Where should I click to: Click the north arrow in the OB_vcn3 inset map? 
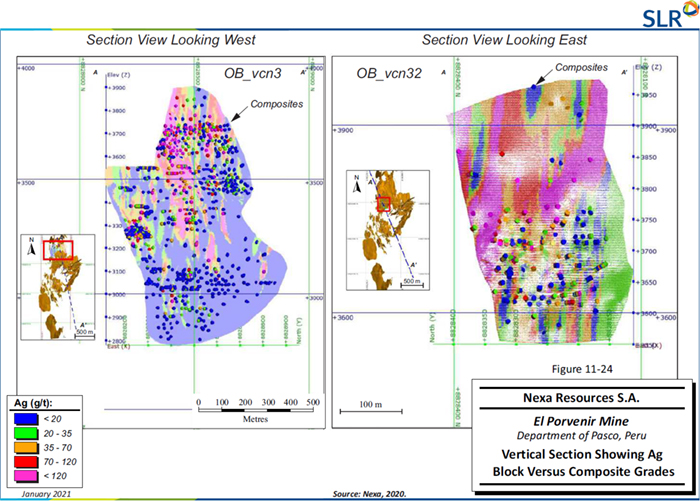click(x=31, y=247)
